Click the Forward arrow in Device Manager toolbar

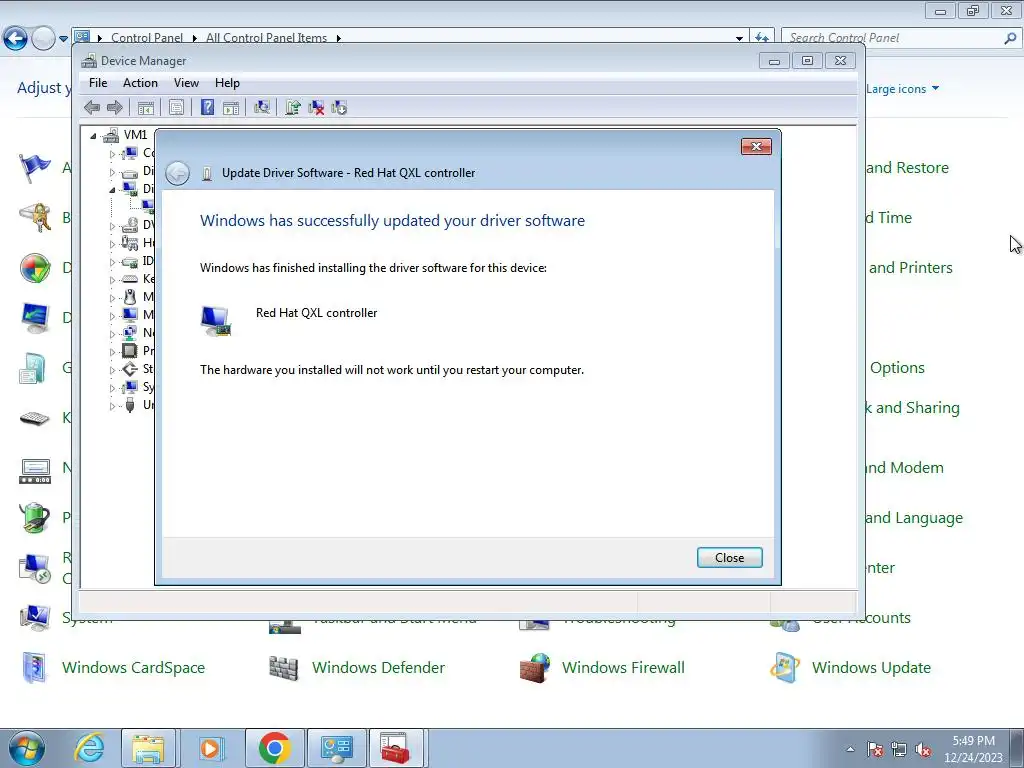click(x=115, y=108)
